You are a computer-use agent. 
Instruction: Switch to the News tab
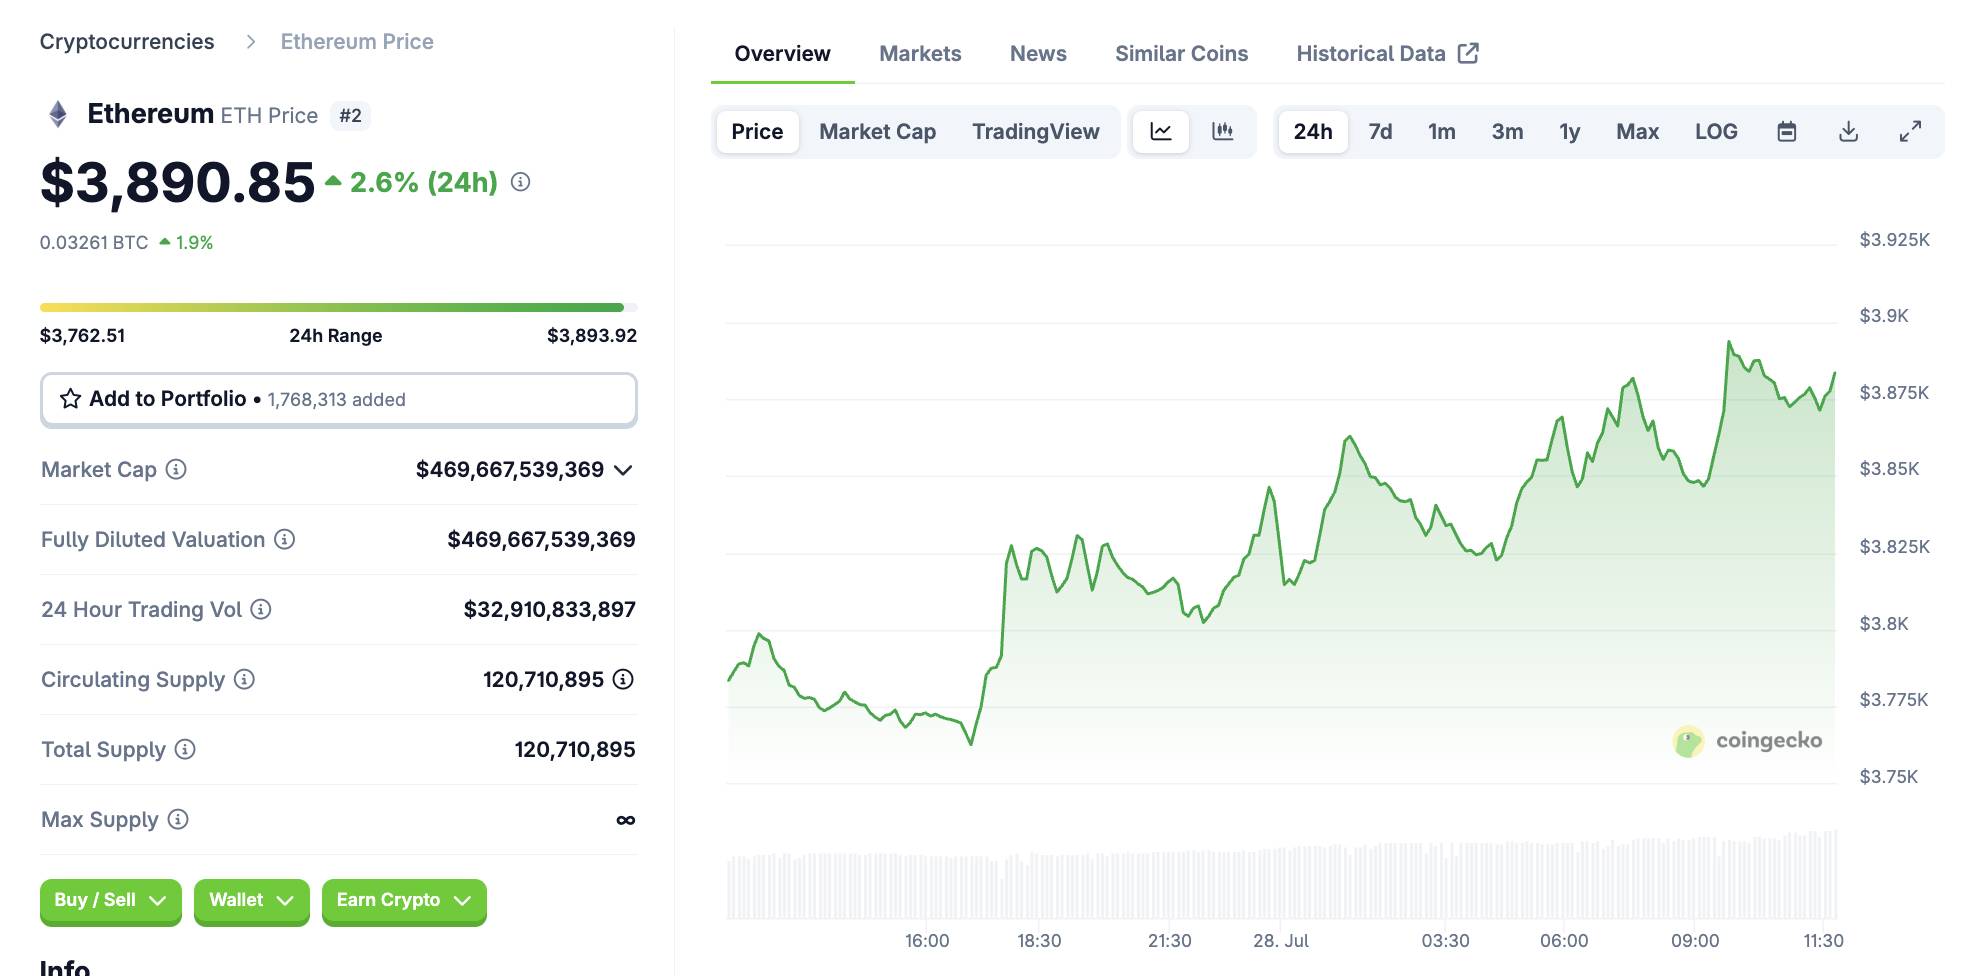(x=1038, y=53)
